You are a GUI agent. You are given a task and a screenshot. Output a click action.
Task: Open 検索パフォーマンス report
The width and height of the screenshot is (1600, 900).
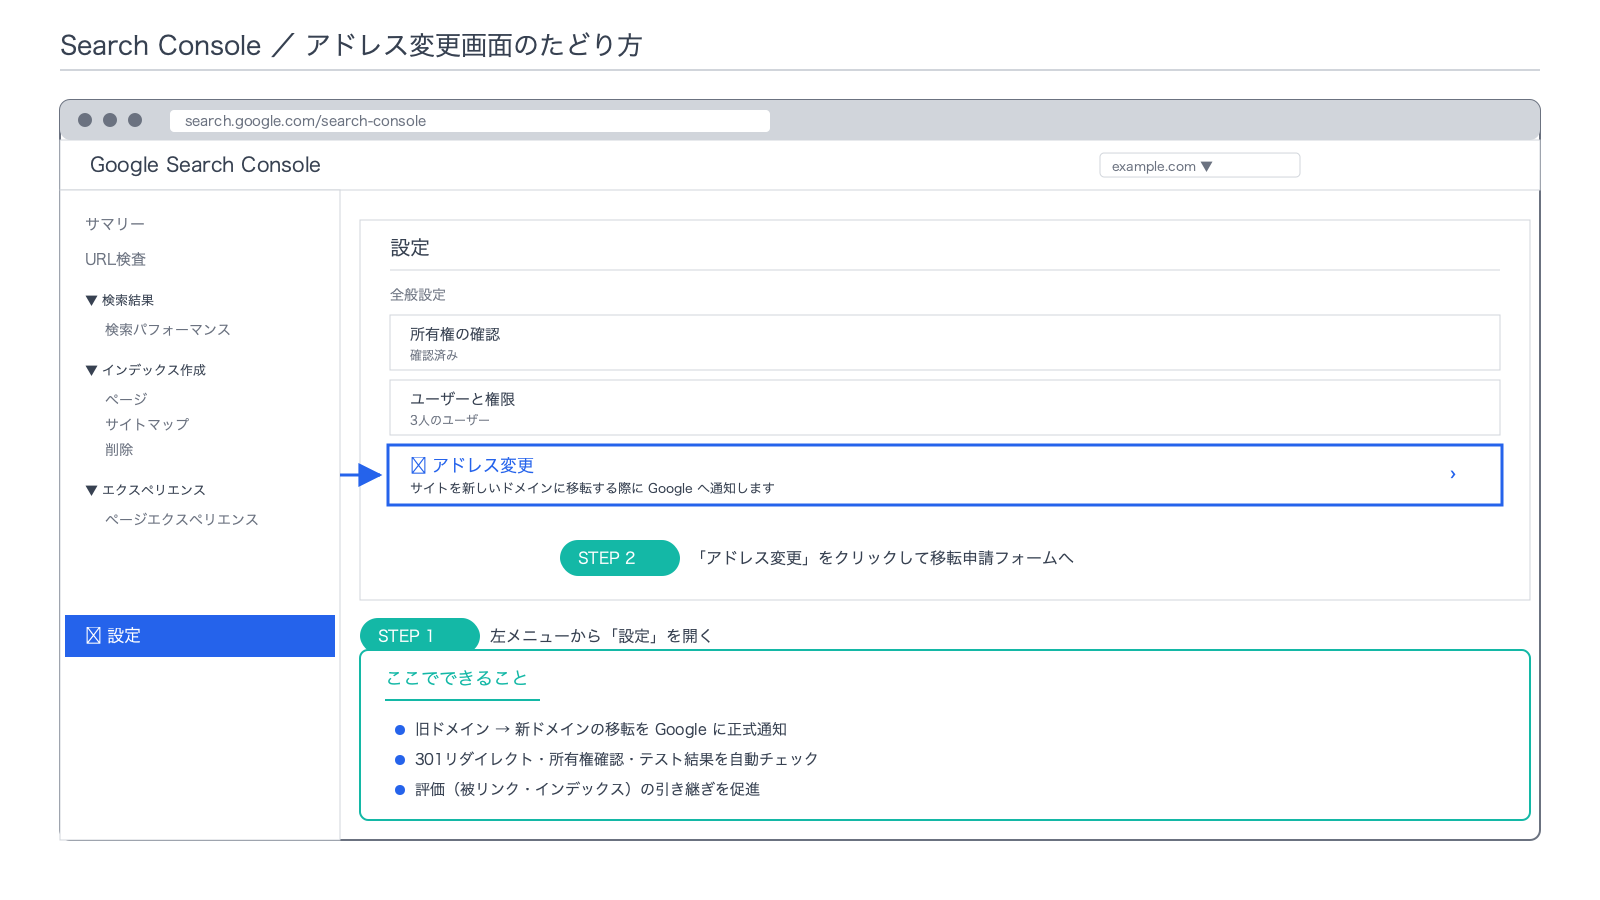coord(167,330)
